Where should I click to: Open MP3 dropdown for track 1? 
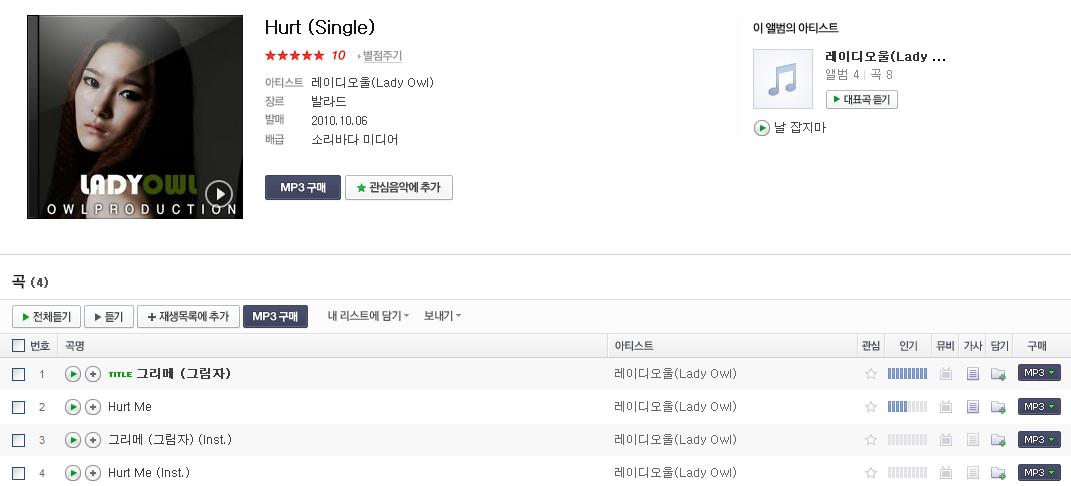pyautogui.click(x=1039, y=373)
